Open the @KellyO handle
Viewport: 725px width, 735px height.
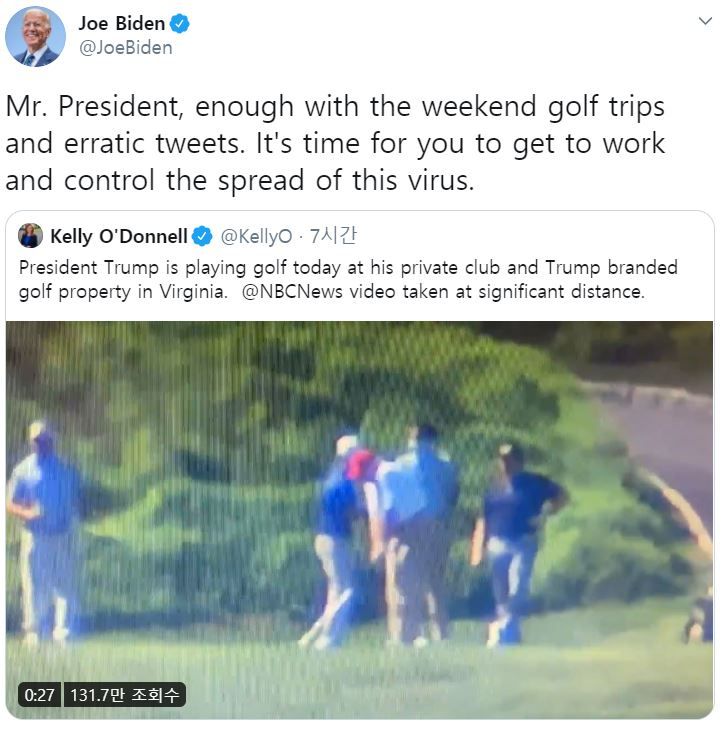256,237
